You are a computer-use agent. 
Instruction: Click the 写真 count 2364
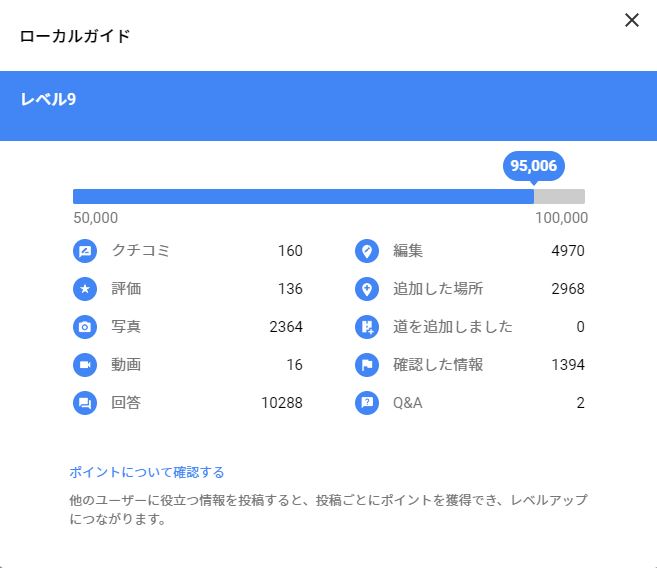click(x=285, y=327)
